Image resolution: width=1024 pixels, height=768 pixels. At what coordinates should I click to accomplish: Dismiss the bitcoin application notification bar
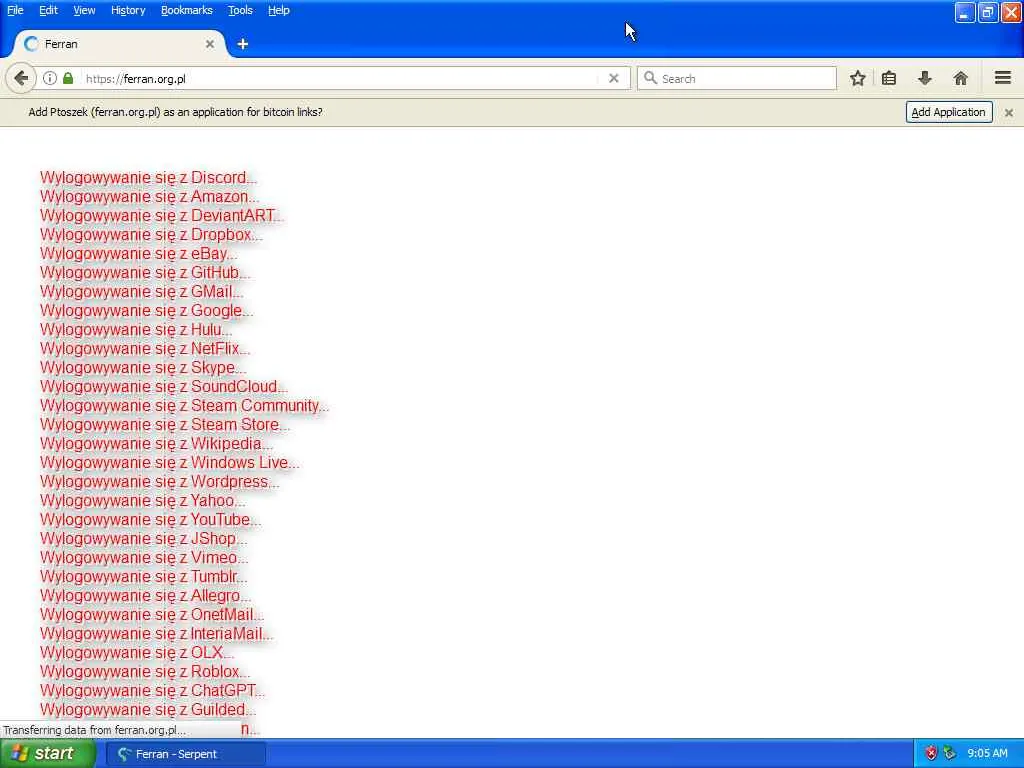tap(1008, 112)
